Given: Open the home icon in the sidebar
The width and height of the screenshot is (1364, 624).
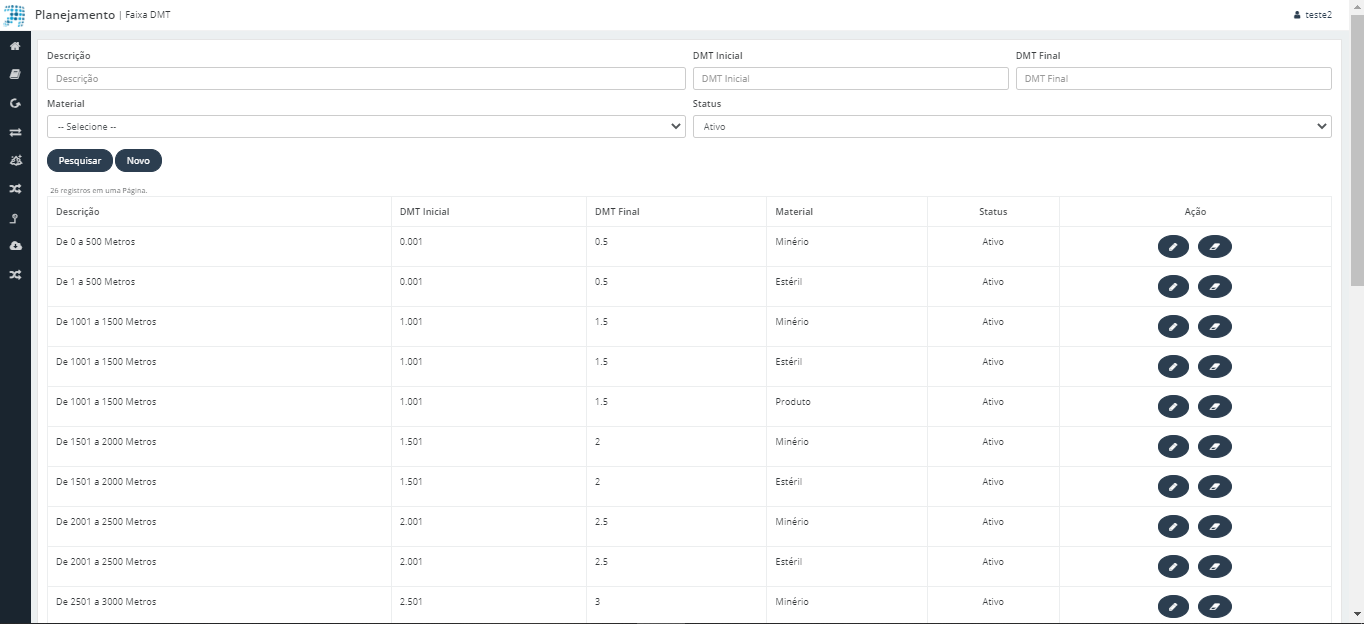Looking at the screenshot, I should click(x=15, y=47).
